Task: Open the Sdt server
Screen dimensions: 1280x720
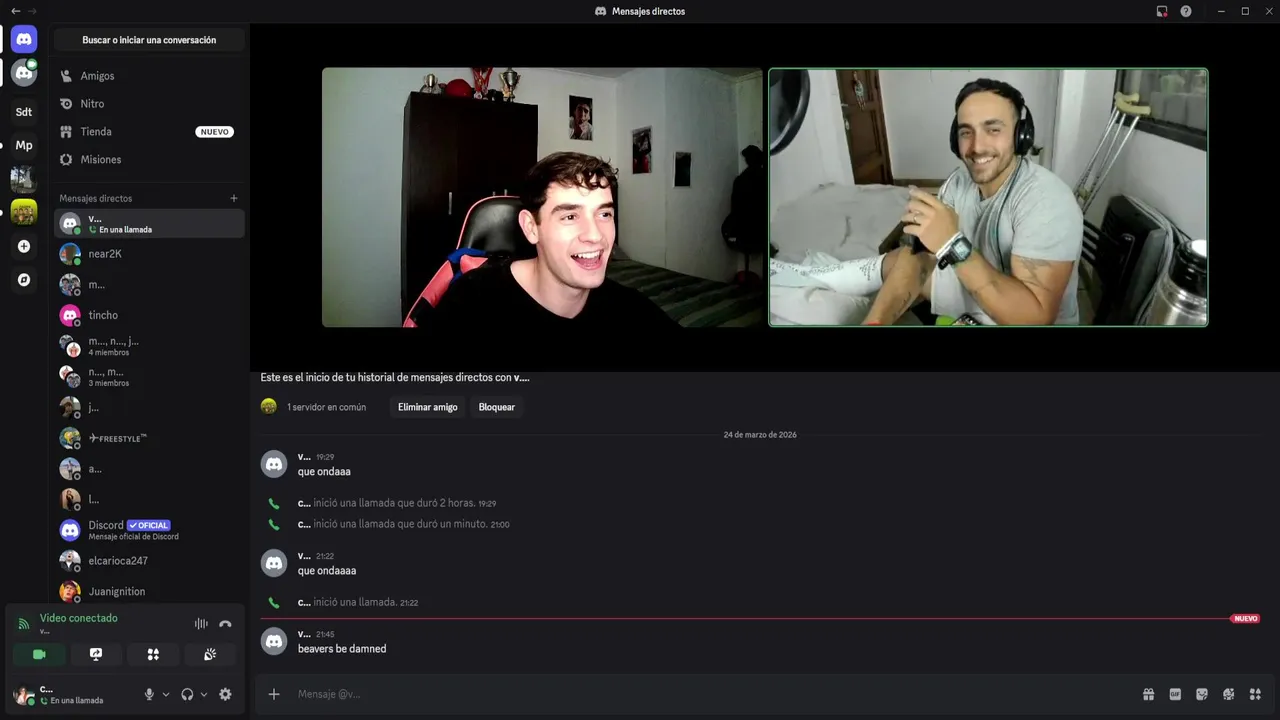Action: point(24,112)
